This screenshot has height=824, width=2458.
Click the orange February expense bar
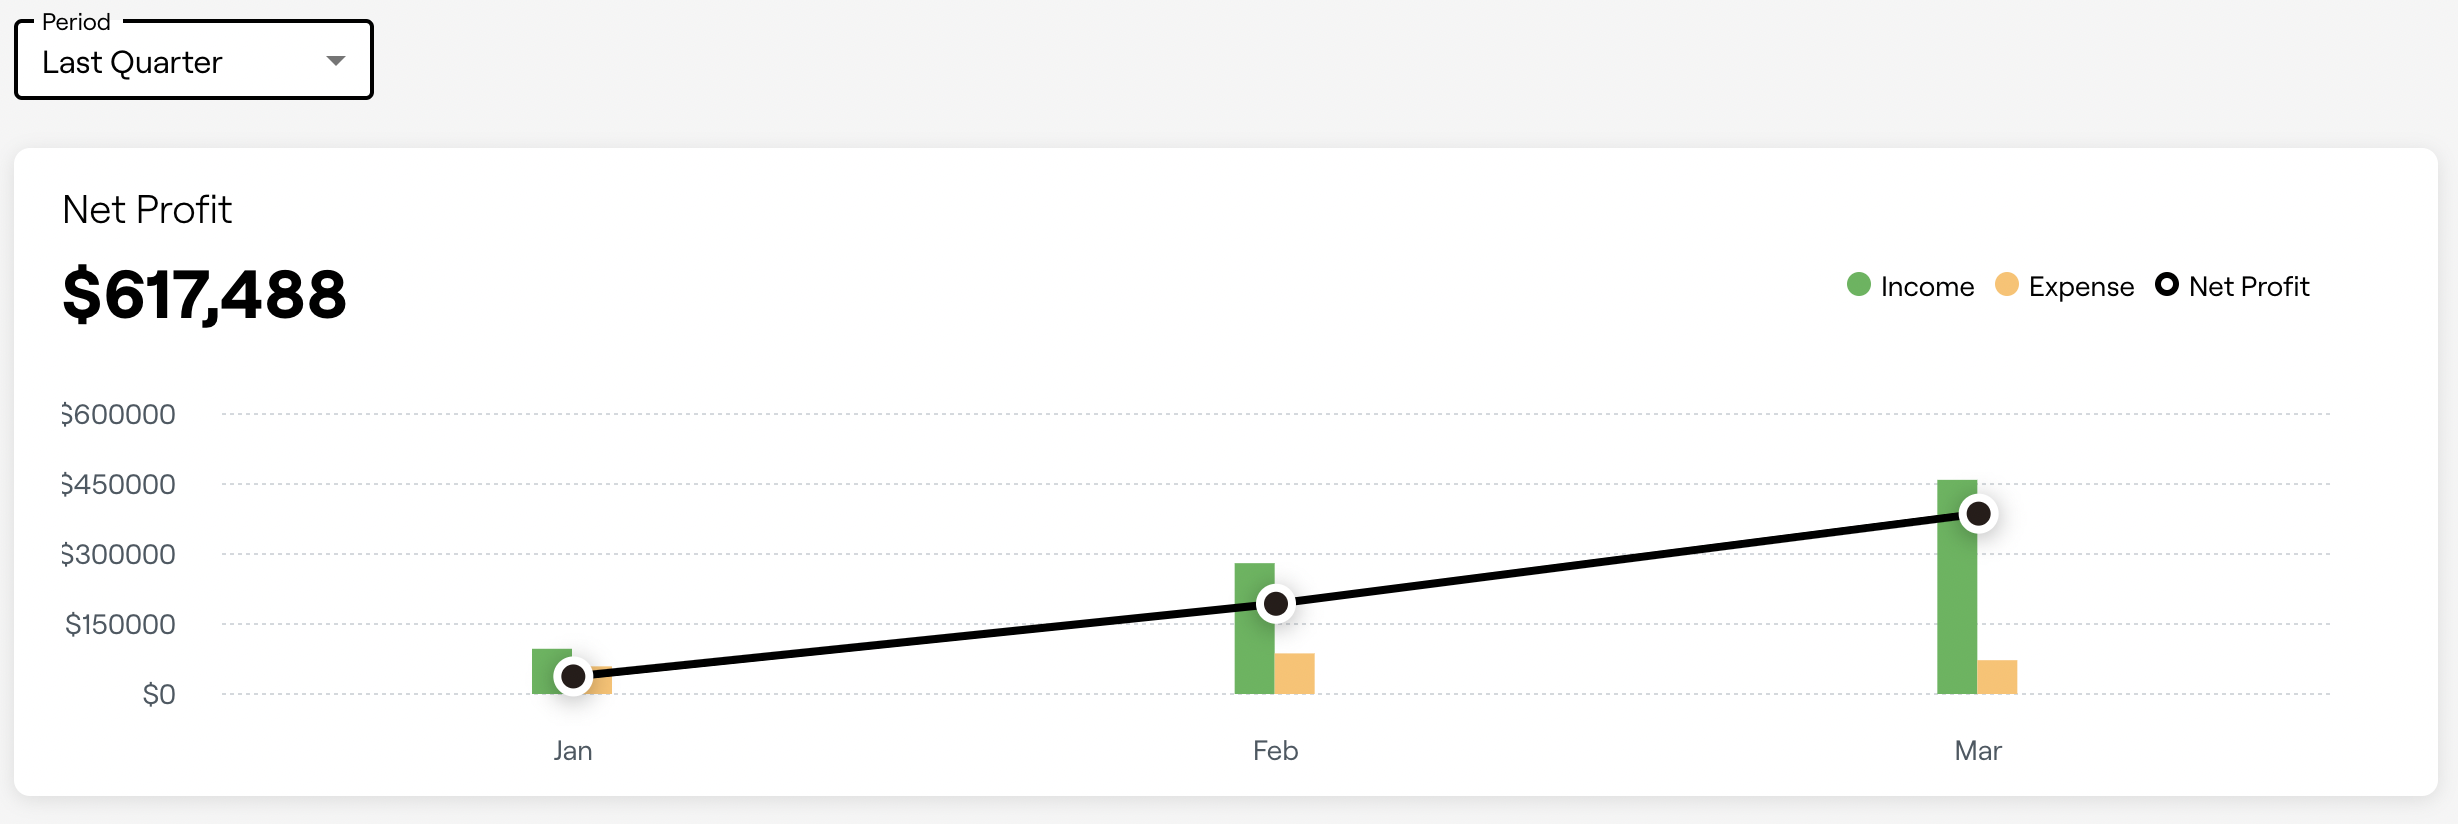[x=1294, y=673]
